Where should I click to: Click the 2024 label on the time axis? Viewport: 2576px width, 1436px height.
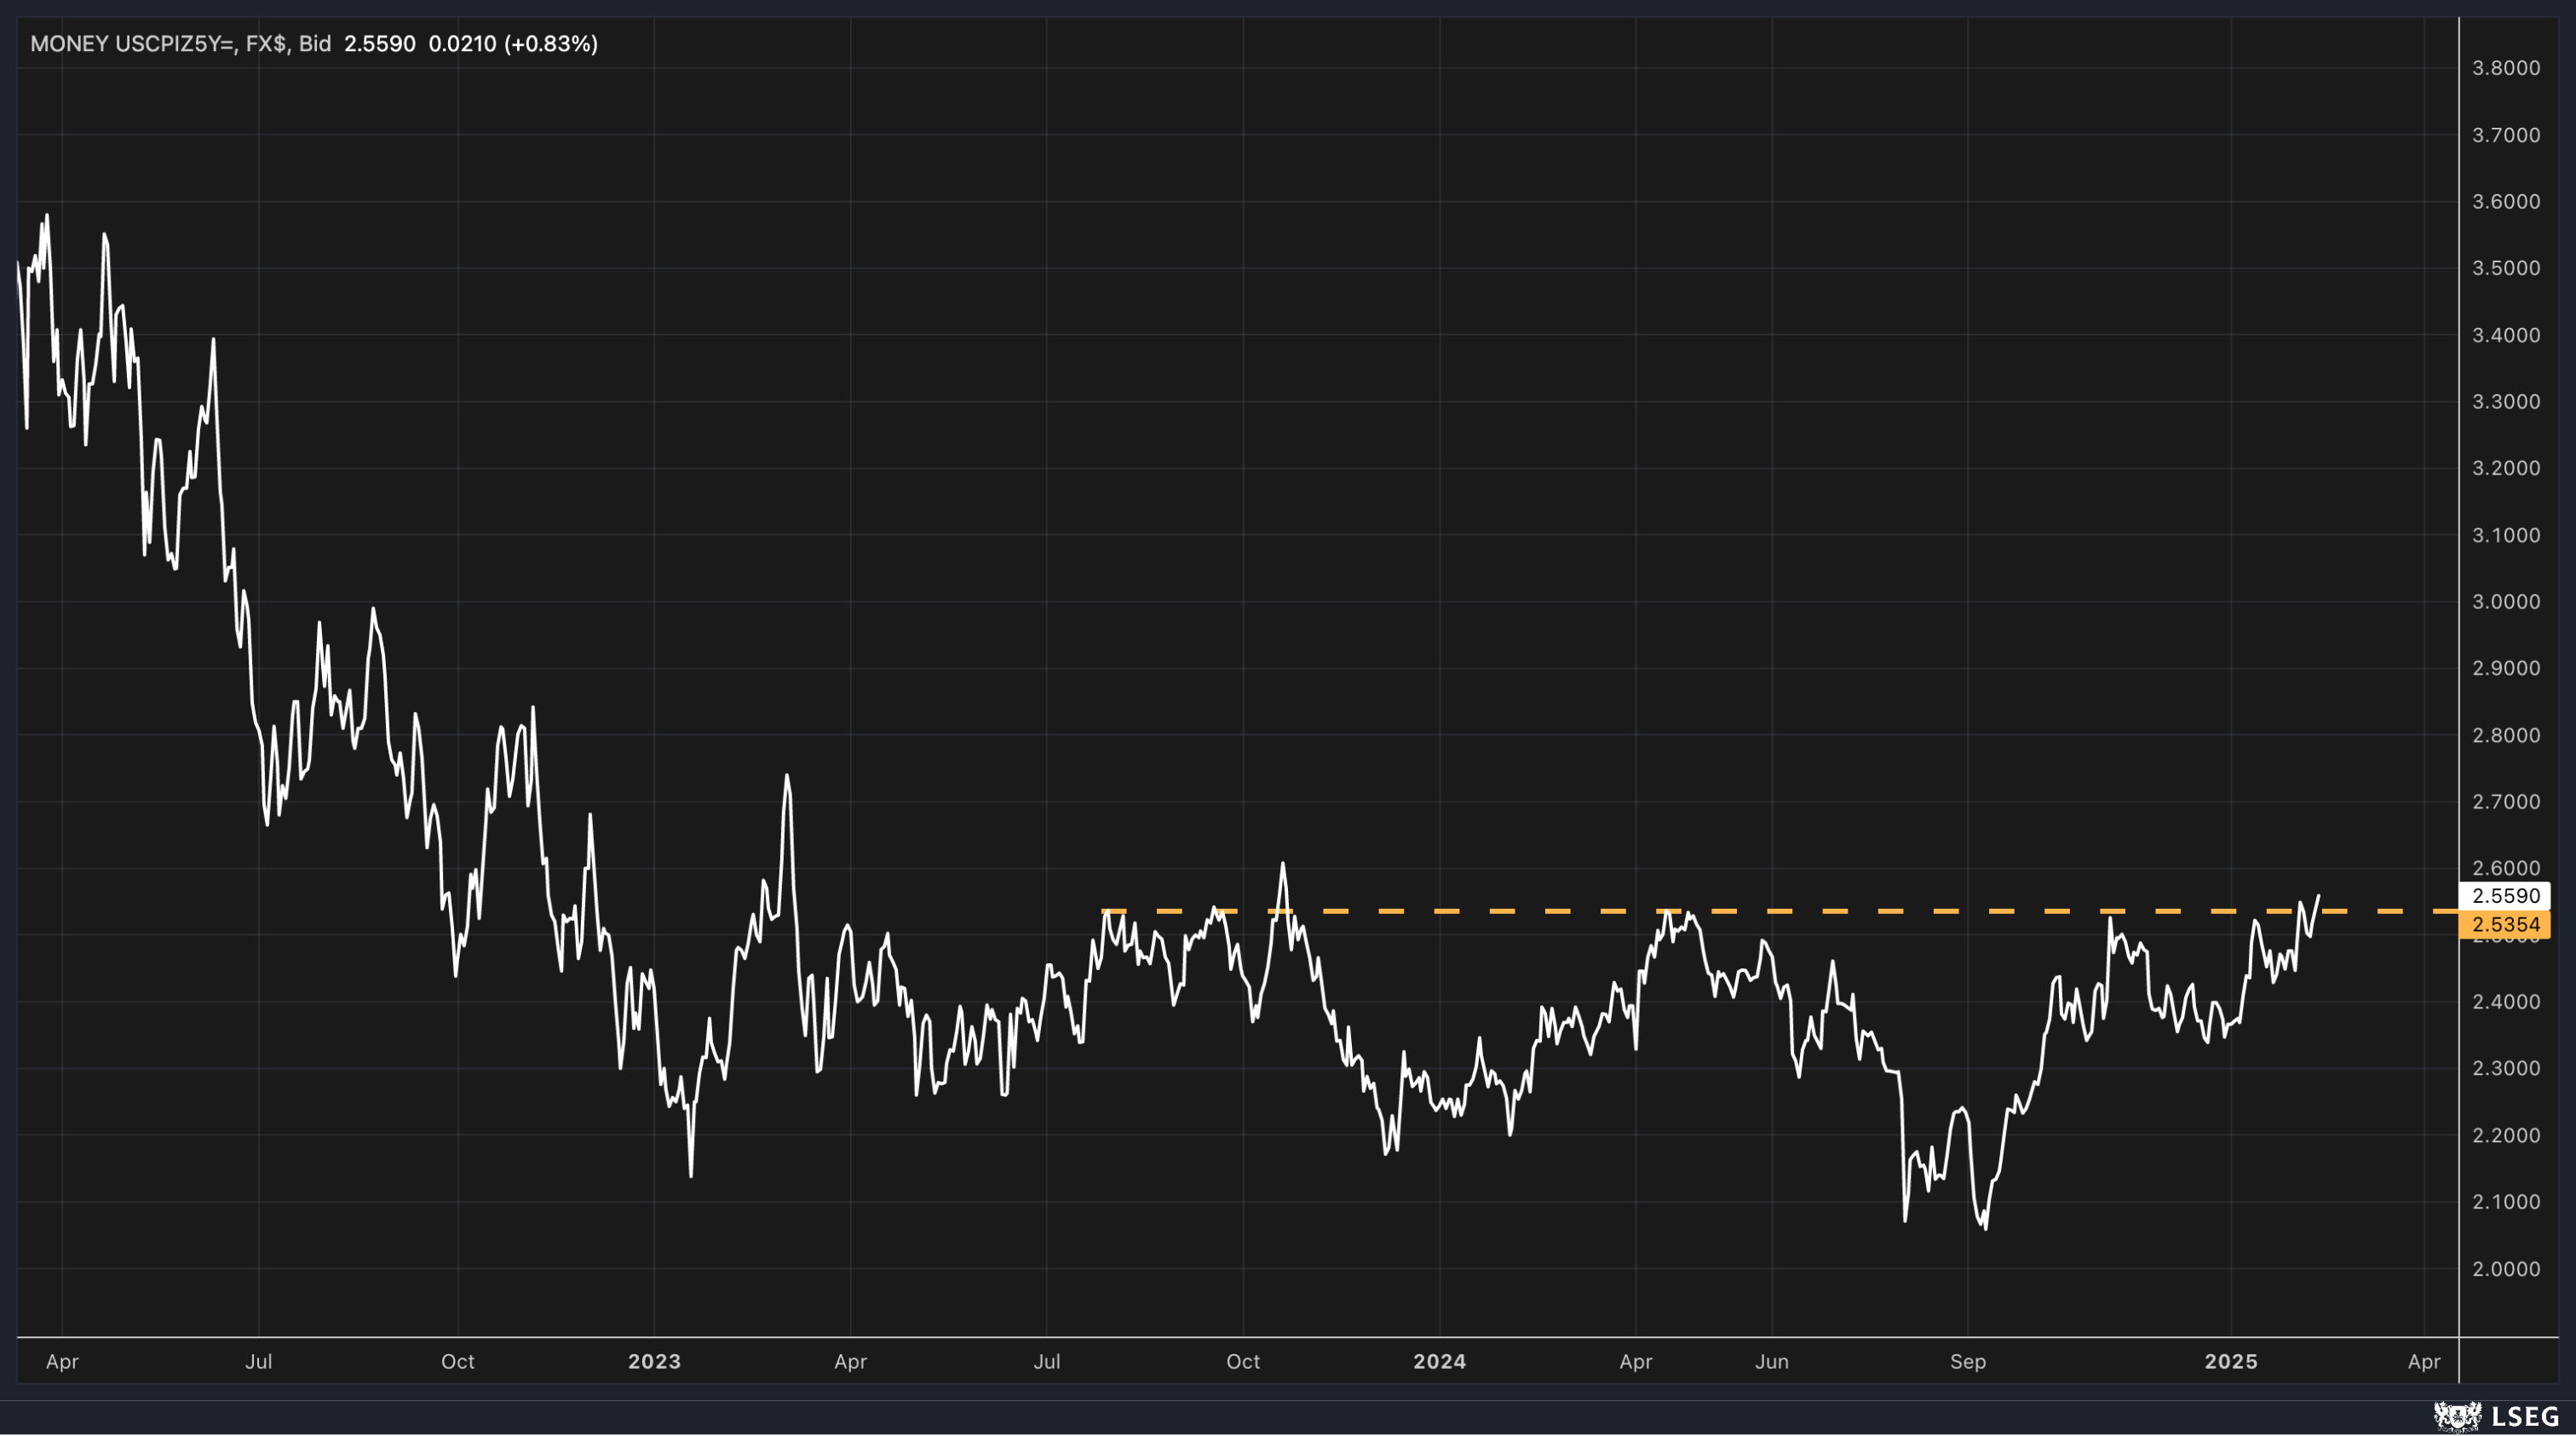point(1440,1361)
